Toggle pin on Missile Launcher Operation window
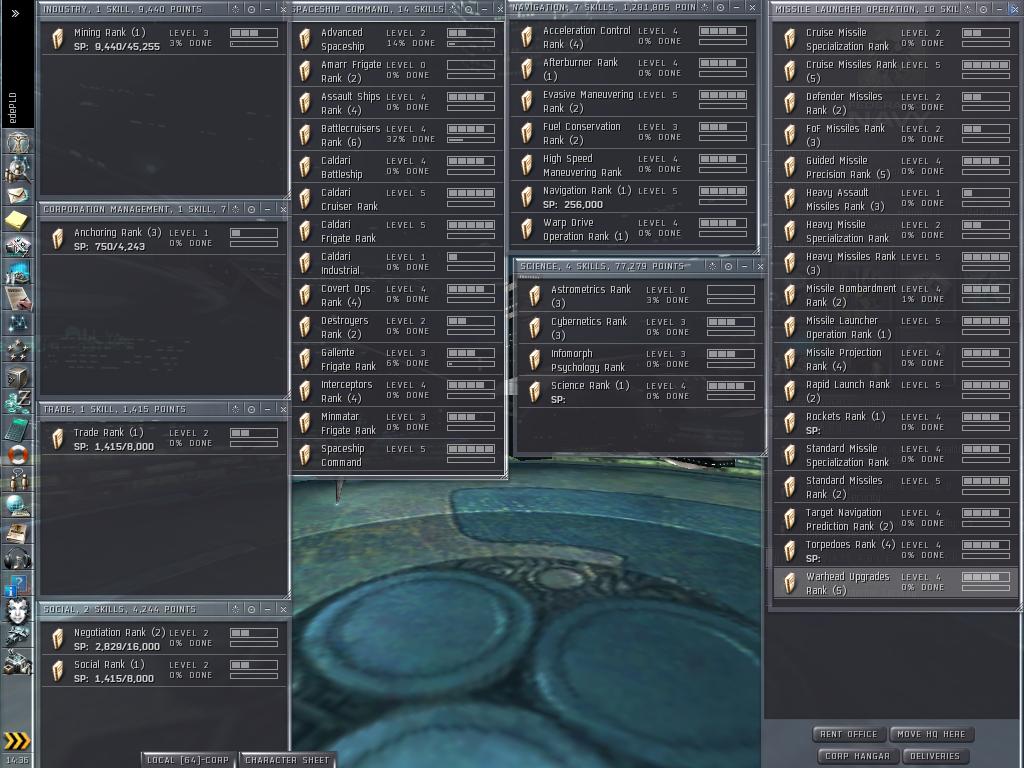This screenshot has width=1024, height=768. [x=968, y=9]
